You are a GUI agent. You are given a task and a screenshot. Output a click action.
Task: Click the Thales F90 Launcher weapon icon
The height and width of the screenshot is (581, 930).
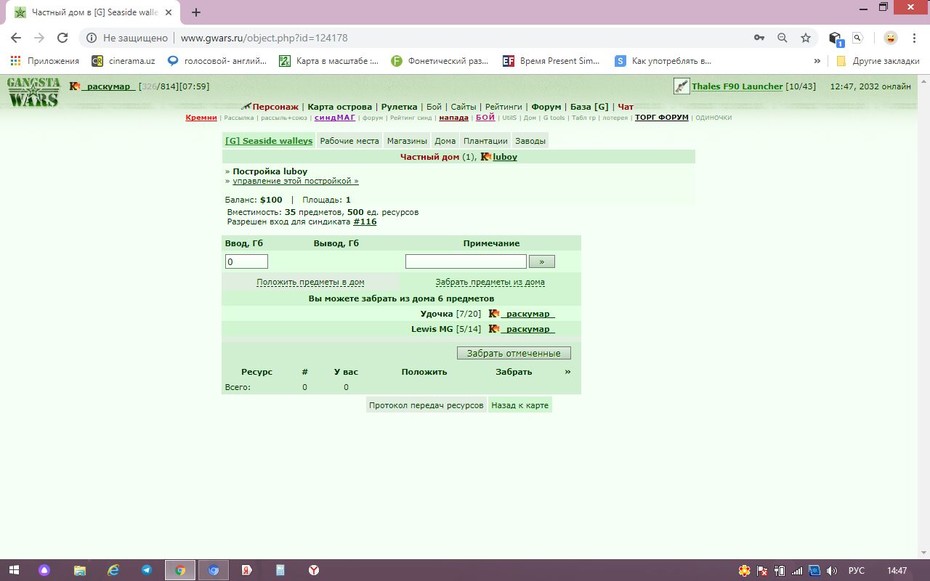[x=681, y=87]
